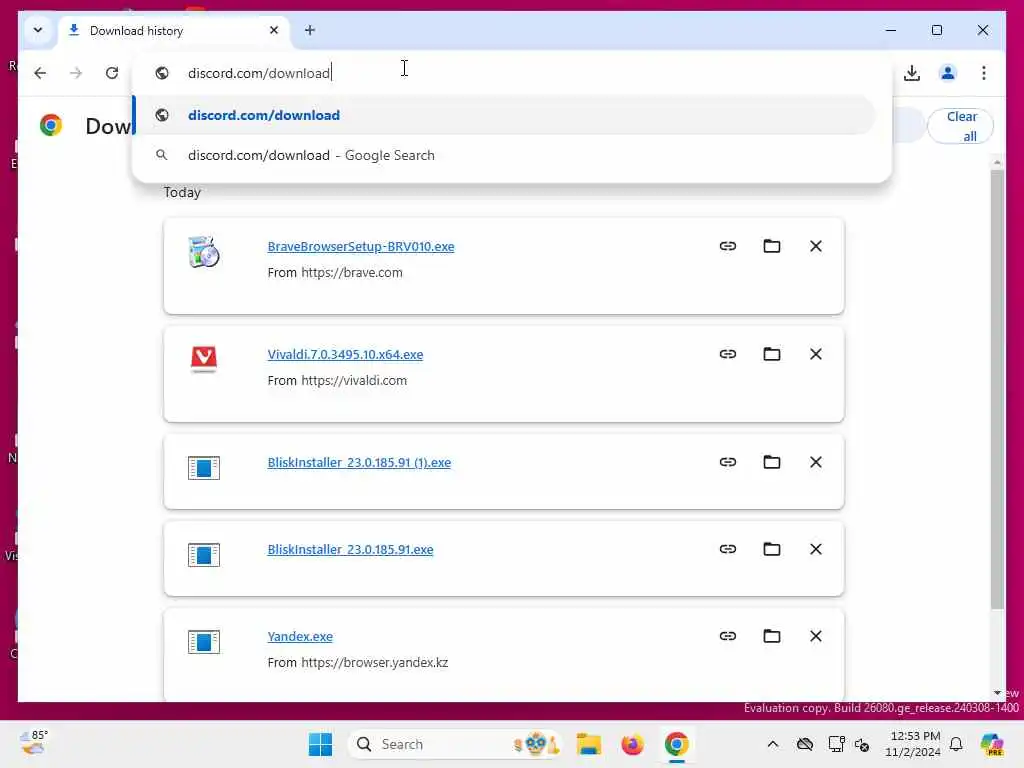The height and width of the screenshot is (768, 1024).
Task: Open BraveBrowserSetup-BRV010.exe file link
Action: click(x=360, y=246)
